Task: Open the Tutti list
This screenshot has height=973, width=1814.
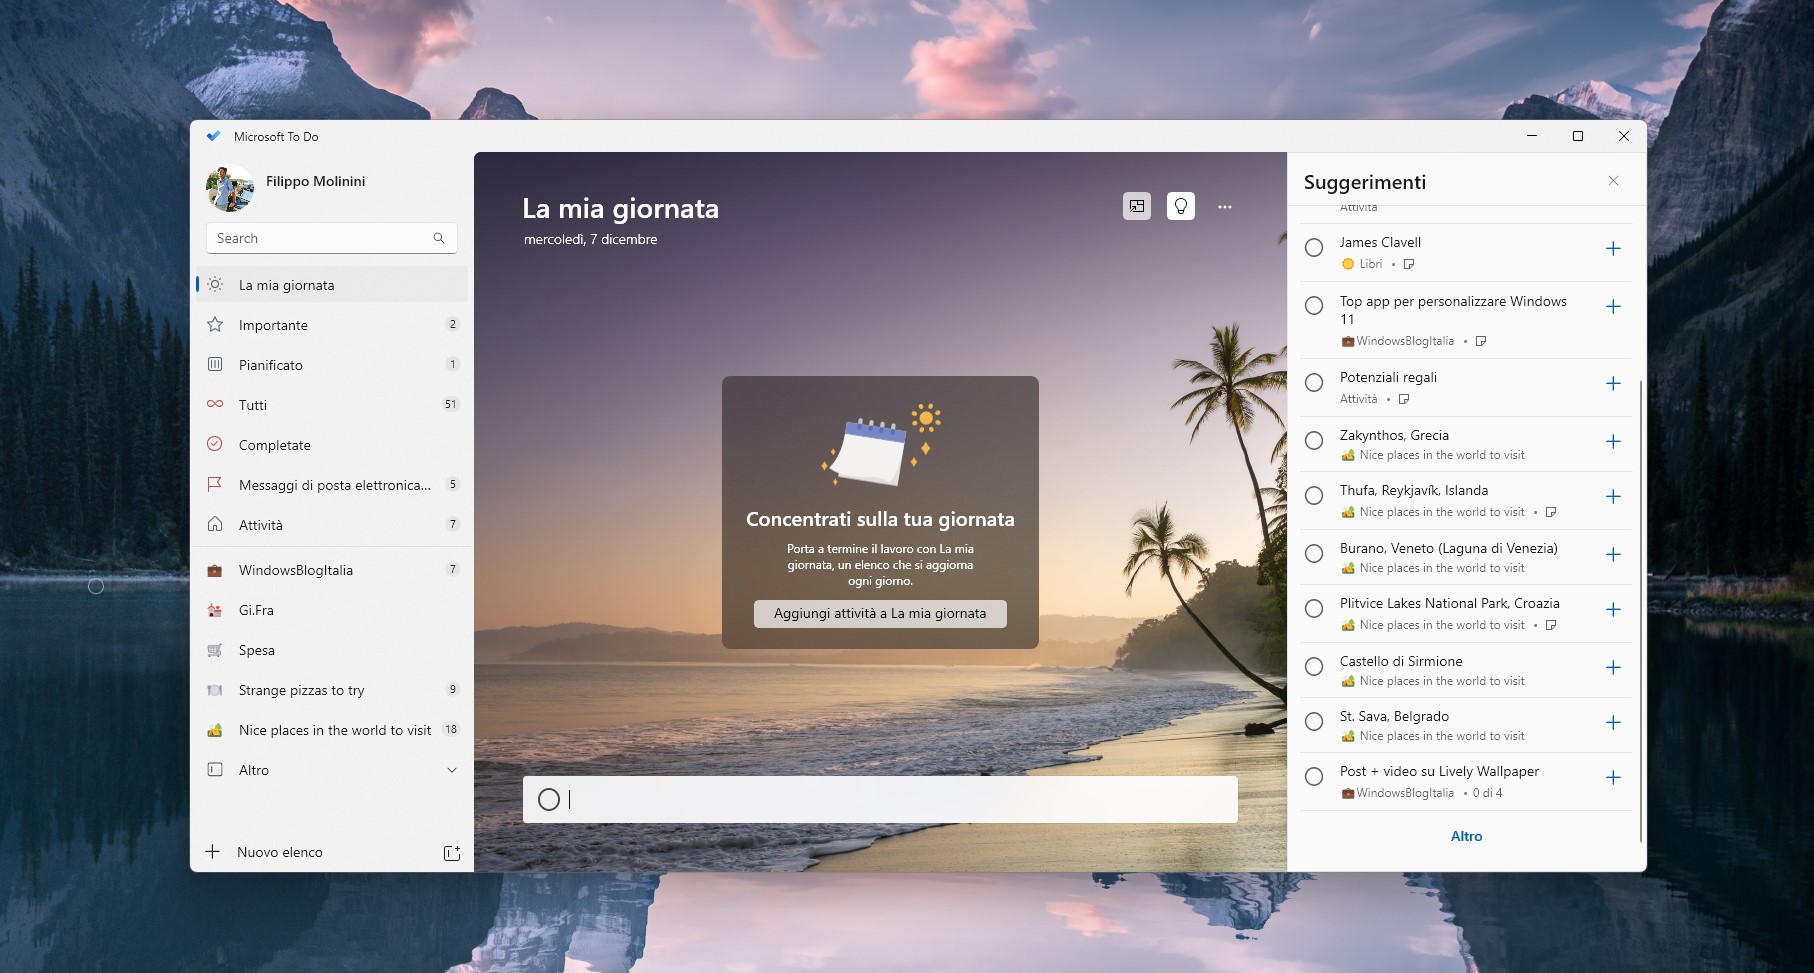Action: 331,405
